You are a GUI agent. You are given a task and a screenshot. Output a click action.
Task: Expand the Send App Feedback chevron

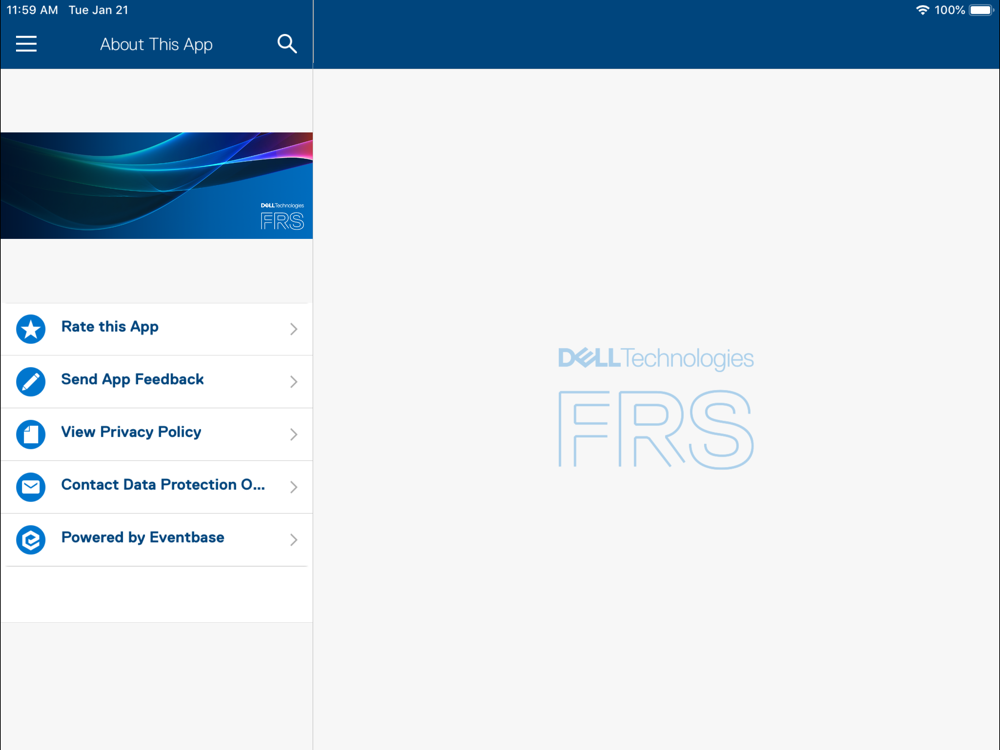(293, 382)
